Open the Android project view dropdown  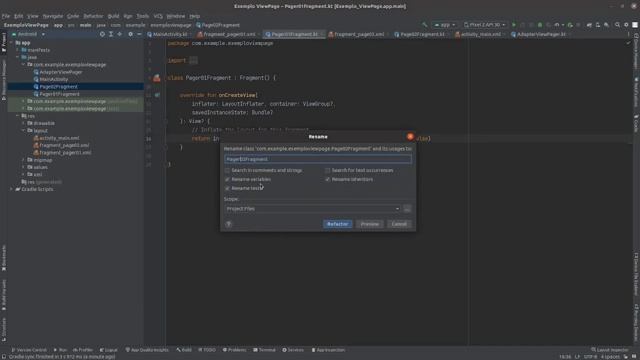[28, 34]
